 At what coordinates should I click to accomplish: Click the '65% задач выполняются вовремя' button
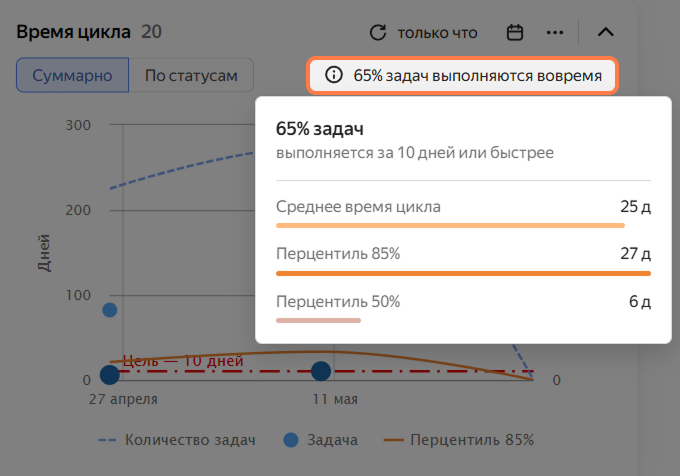pos(462,75)
